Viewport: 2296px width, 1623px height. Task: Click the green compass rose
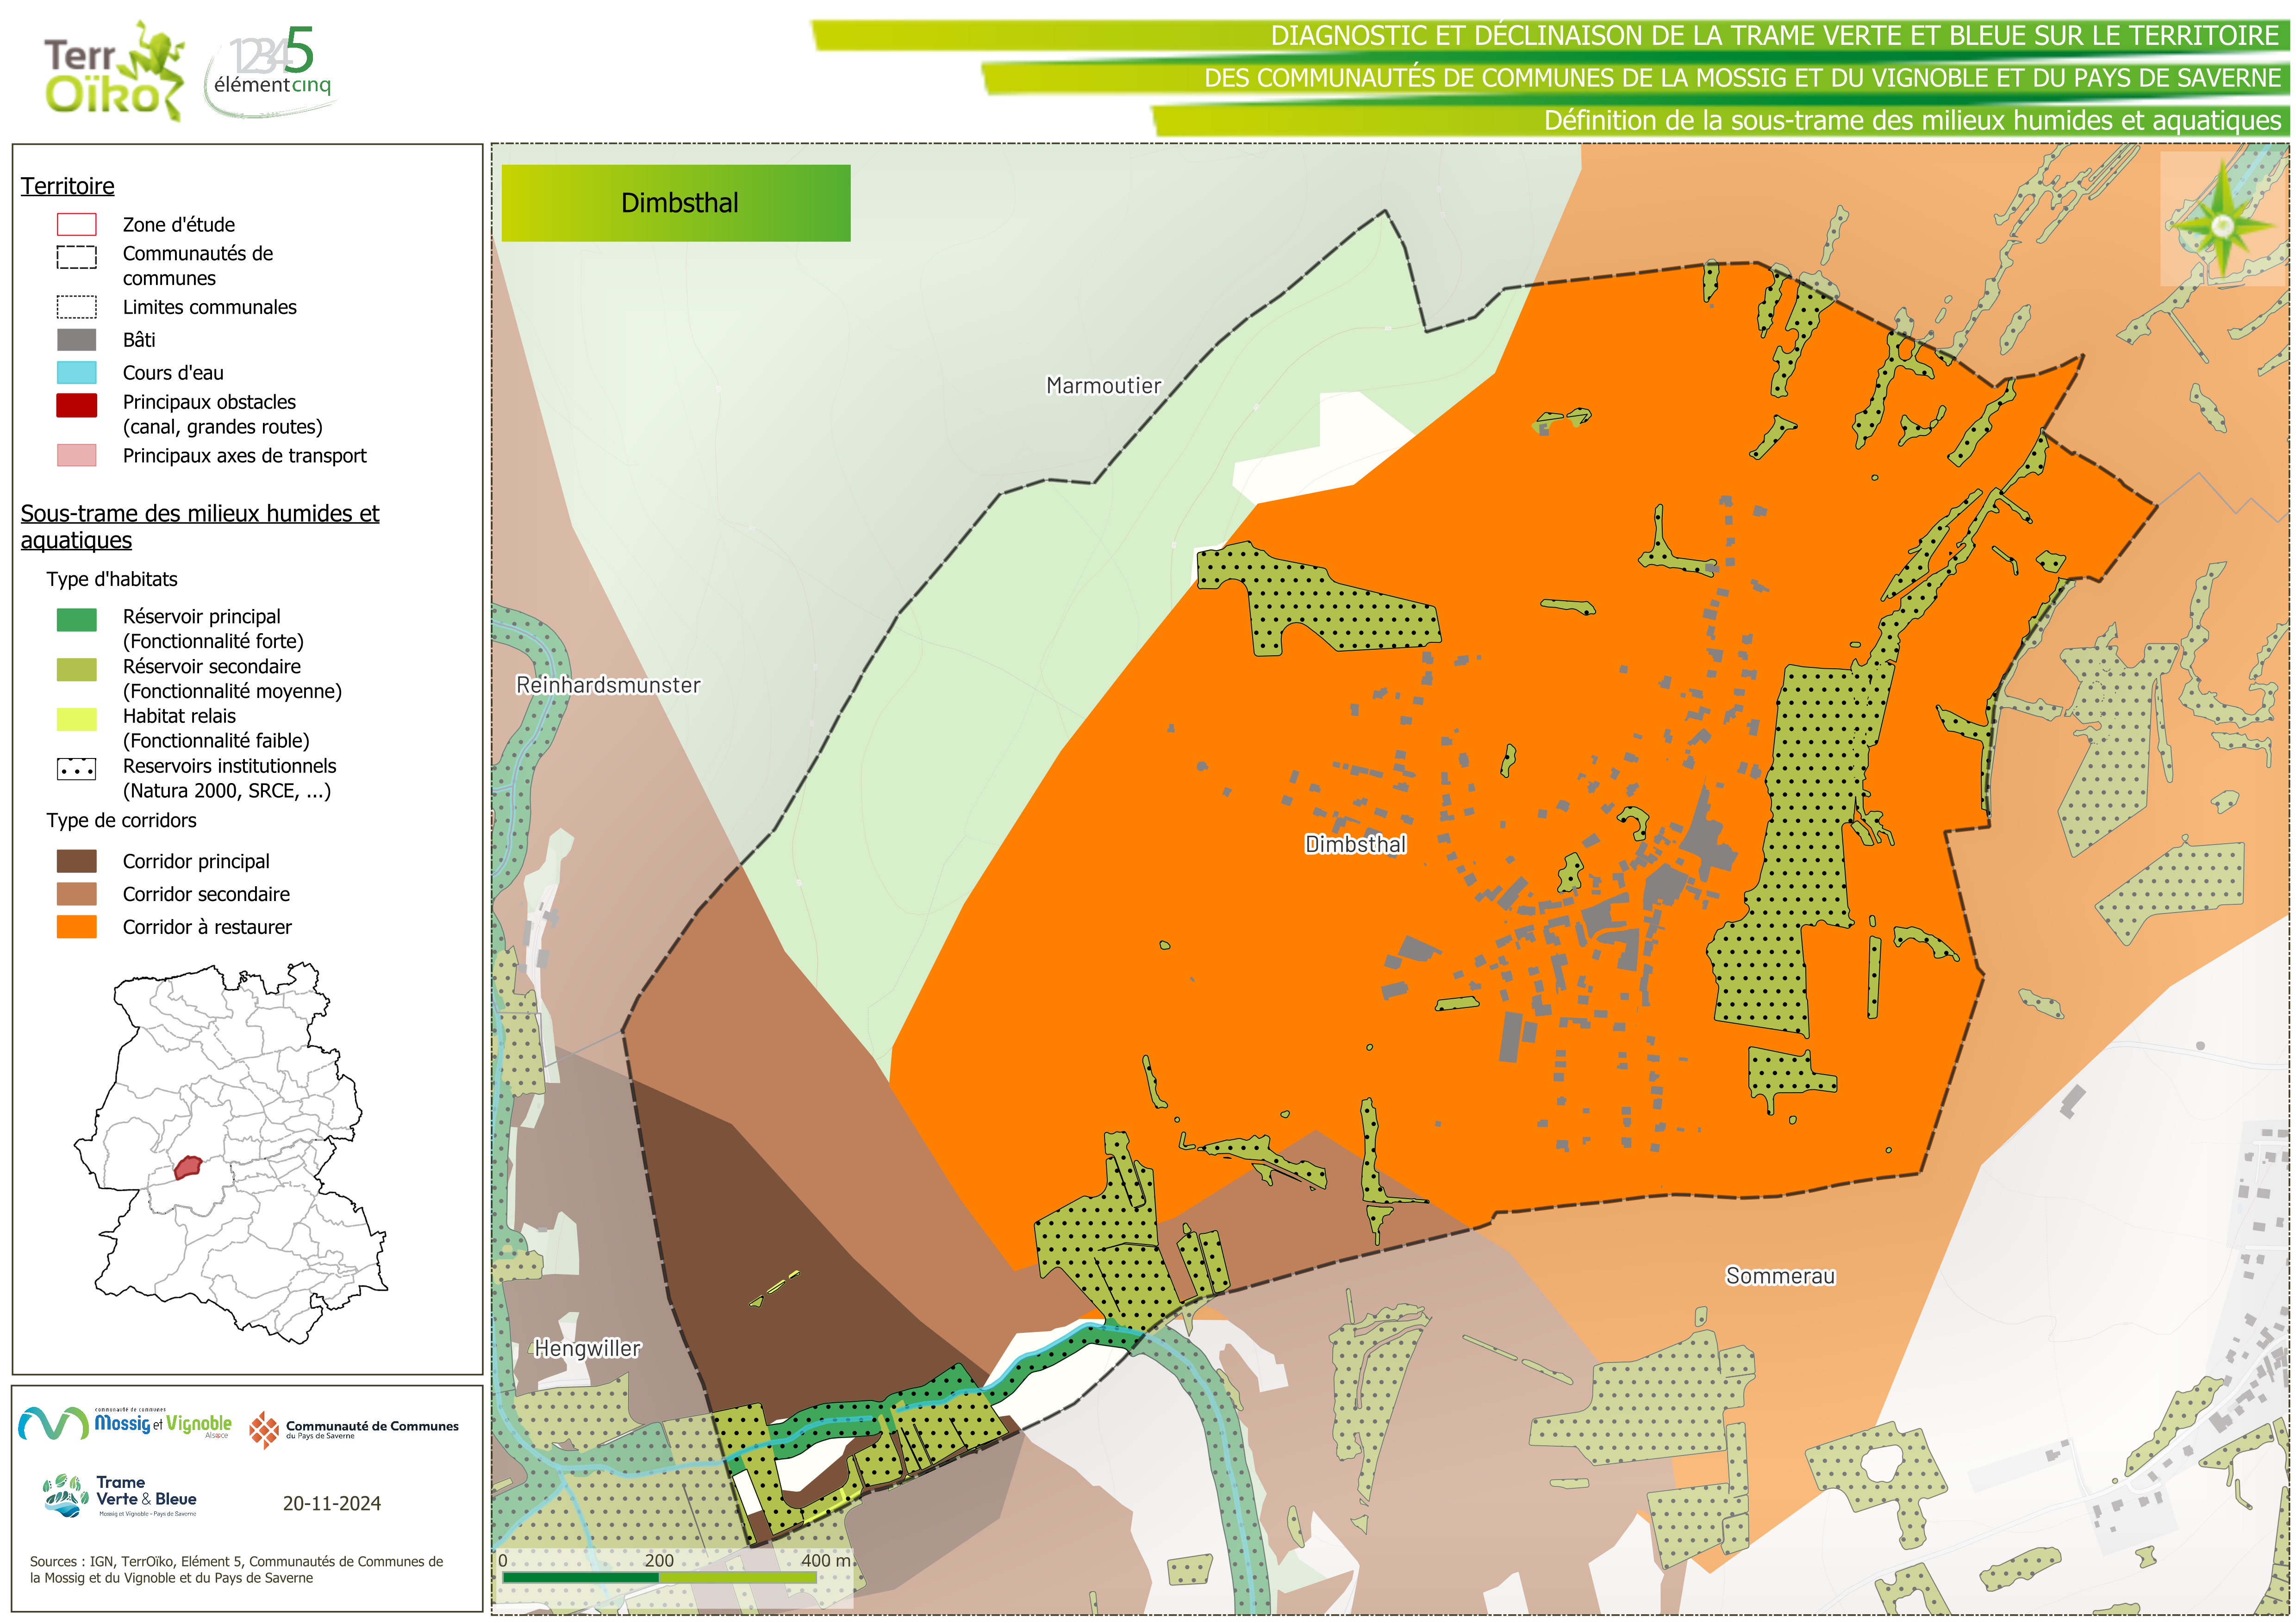pos(2222,226)
